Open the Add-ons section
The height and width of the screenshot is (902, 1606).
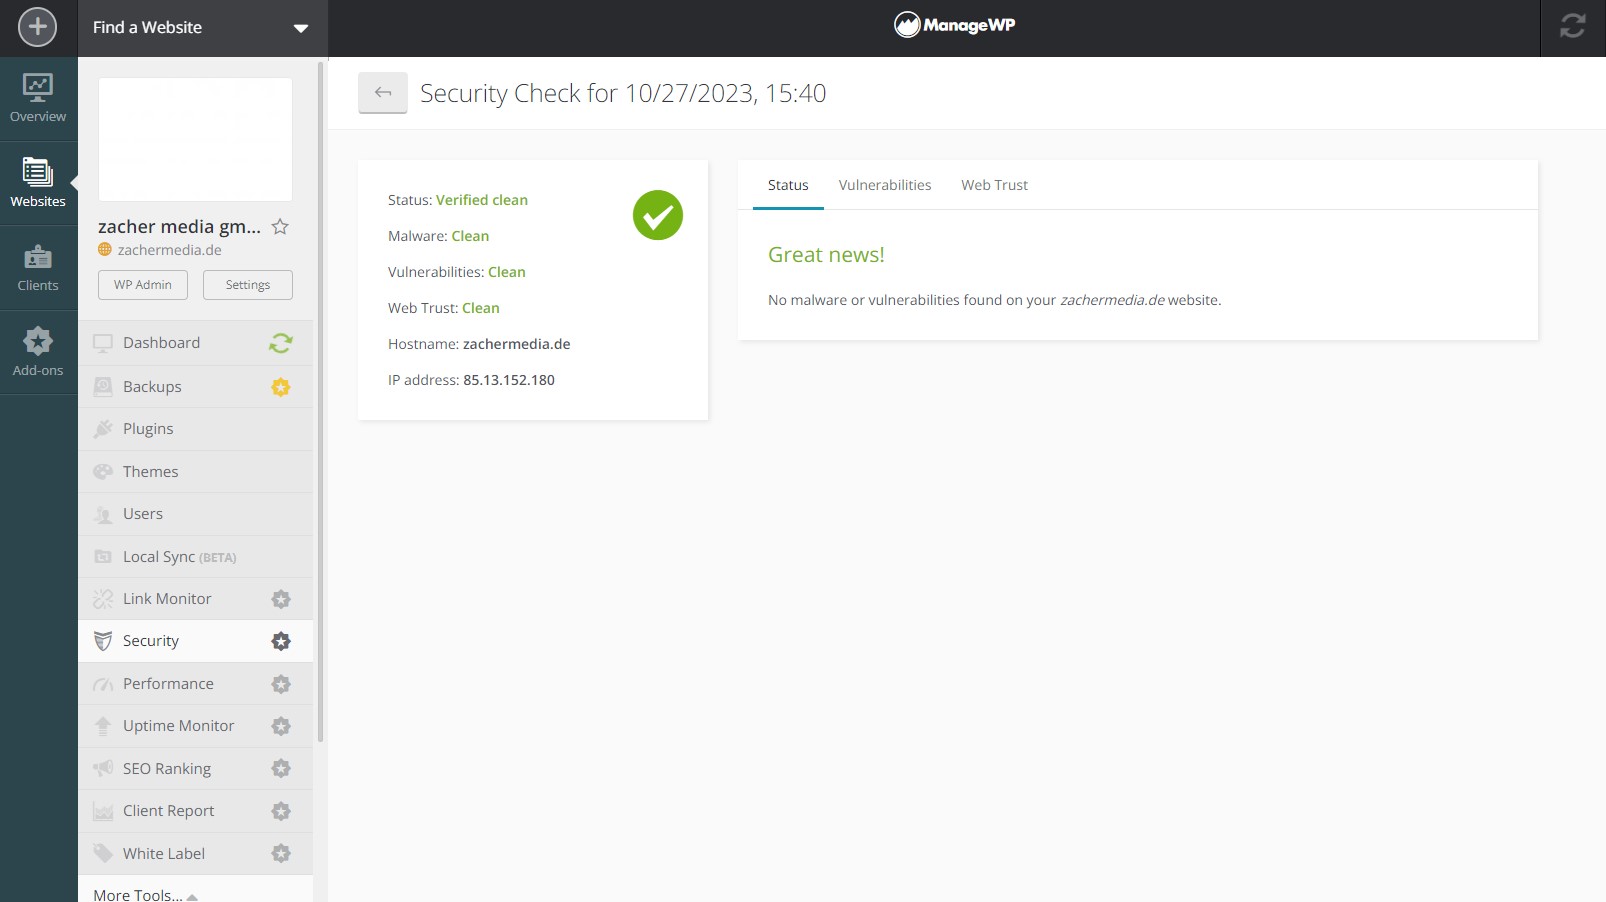(38, 352)
